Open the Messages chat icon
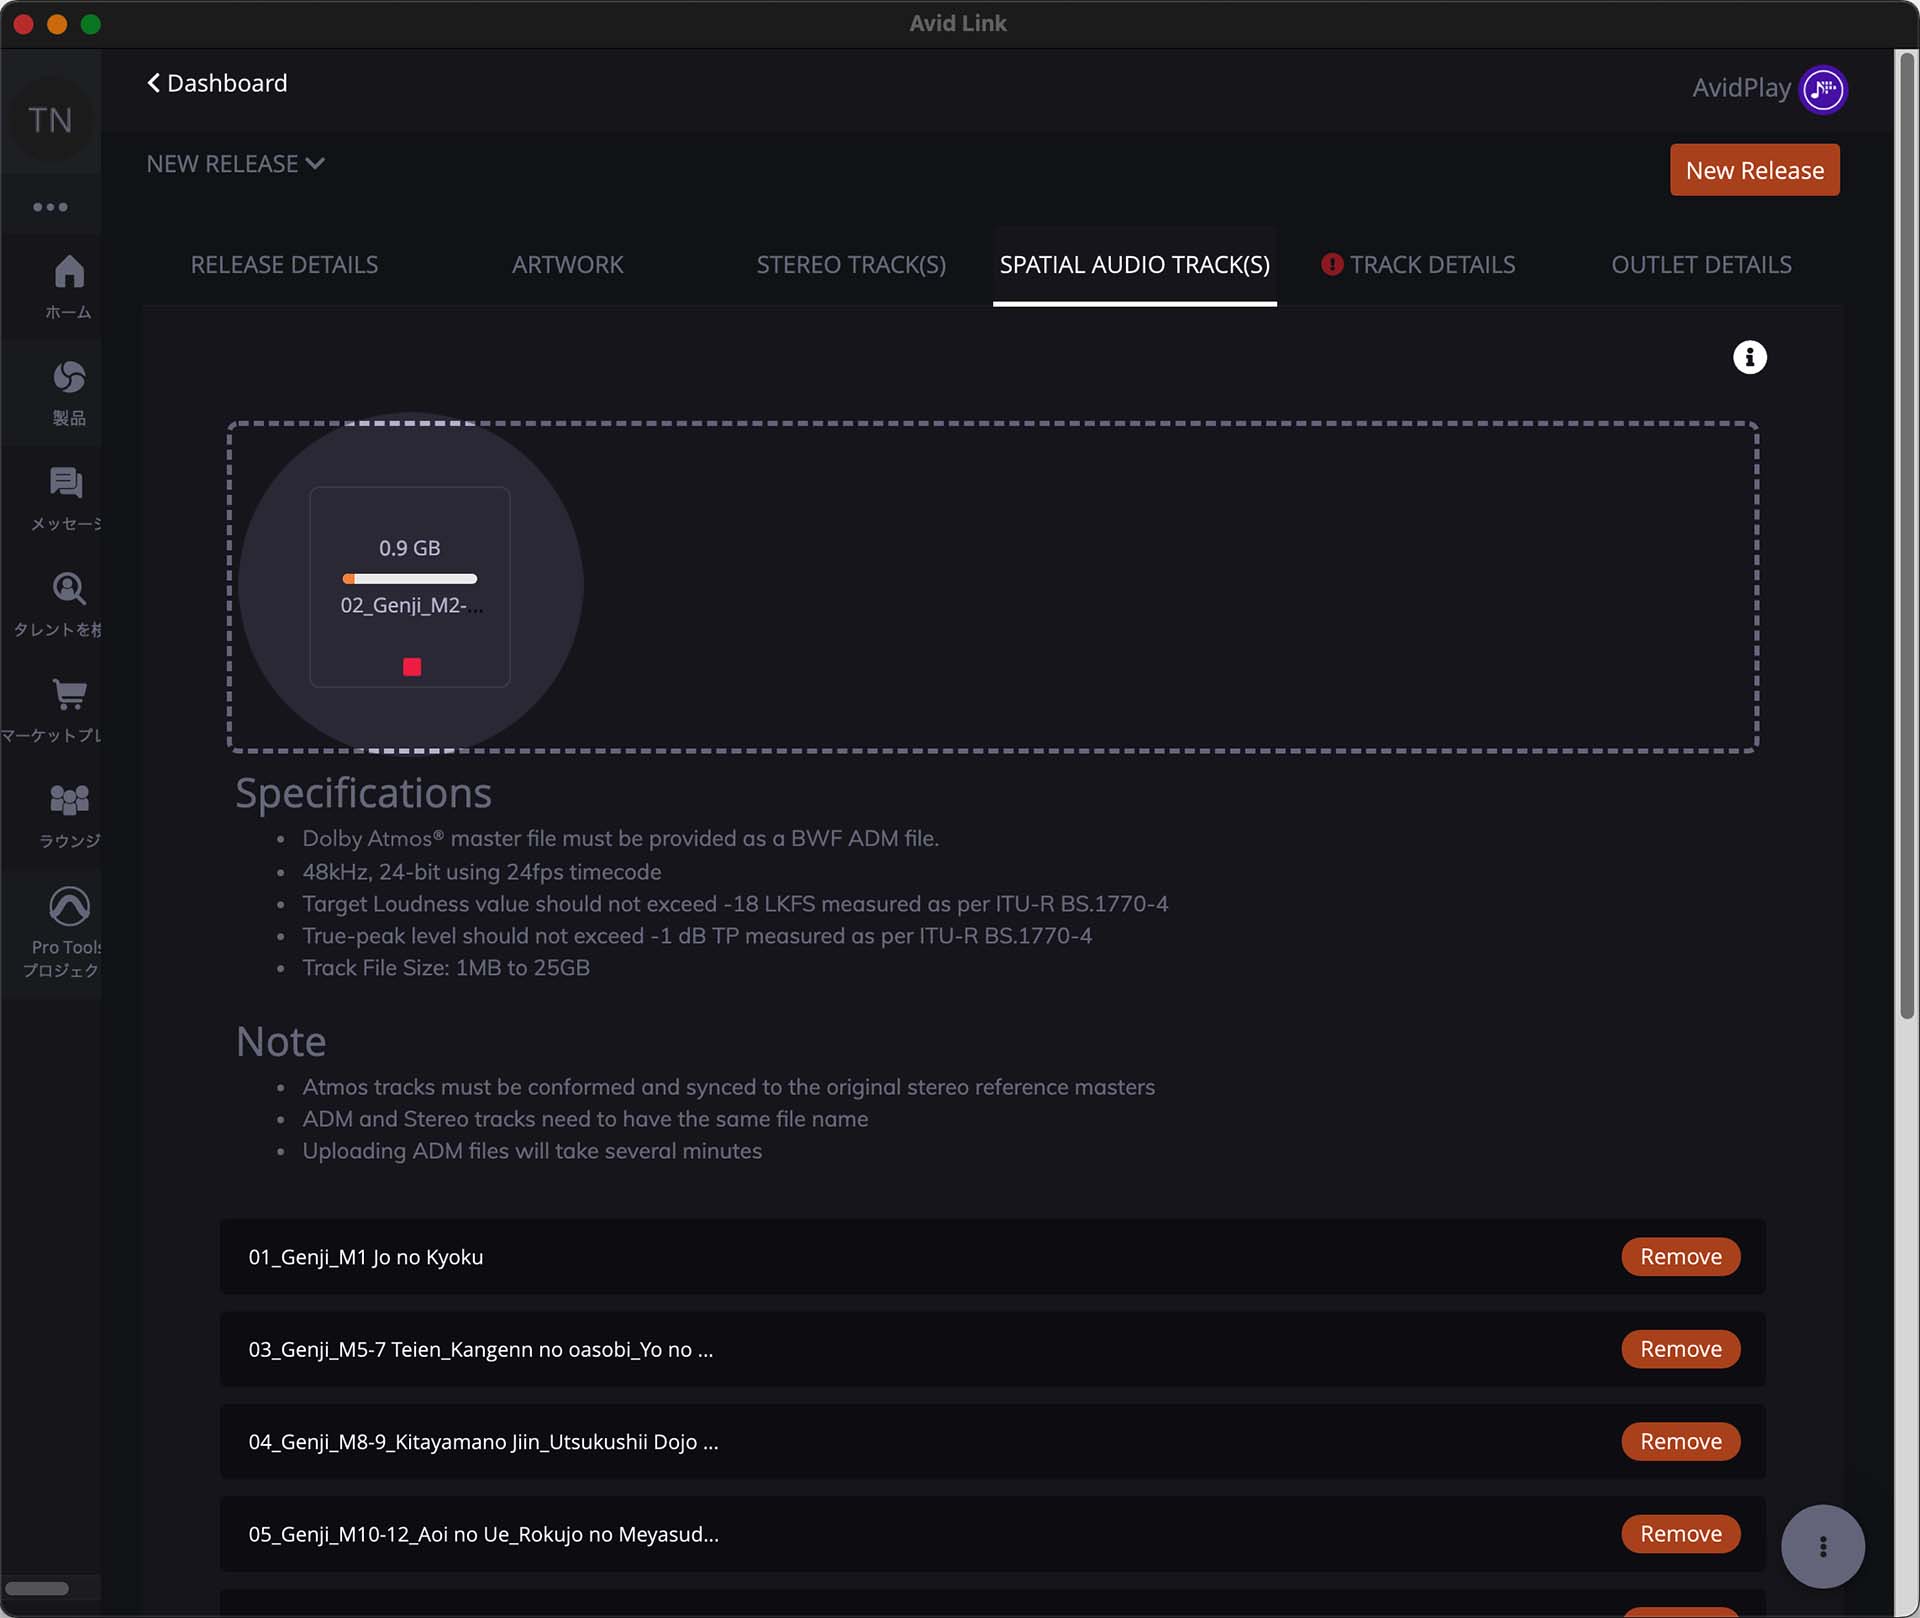 pyautogui.click(x=66, y=484)
